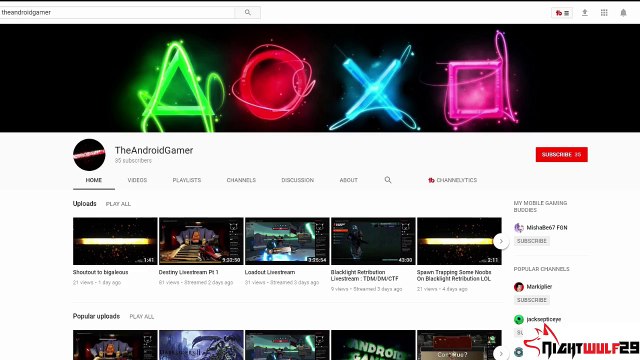This screenshot has width=640, height=360.
Task: Open the Channelytics tab
Action: click(452, 180)
